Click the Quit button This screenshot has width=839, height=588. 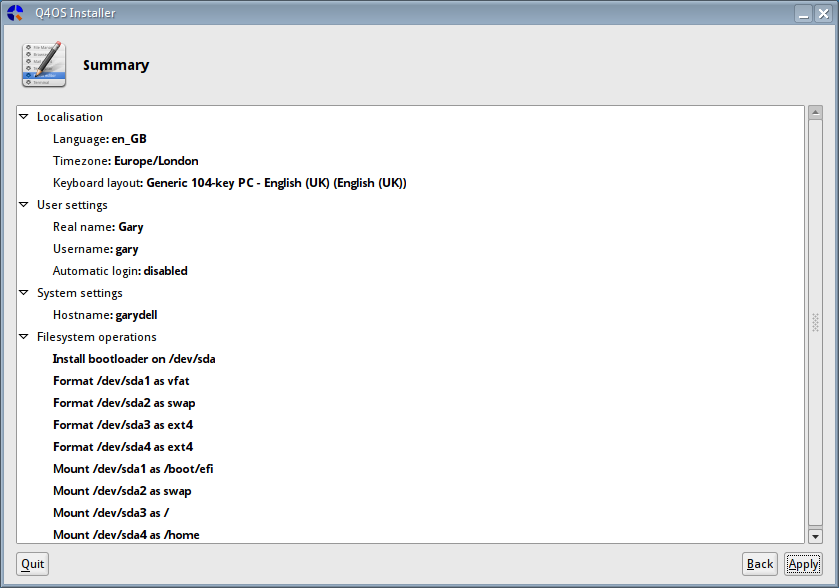click(x=33, y=564)
